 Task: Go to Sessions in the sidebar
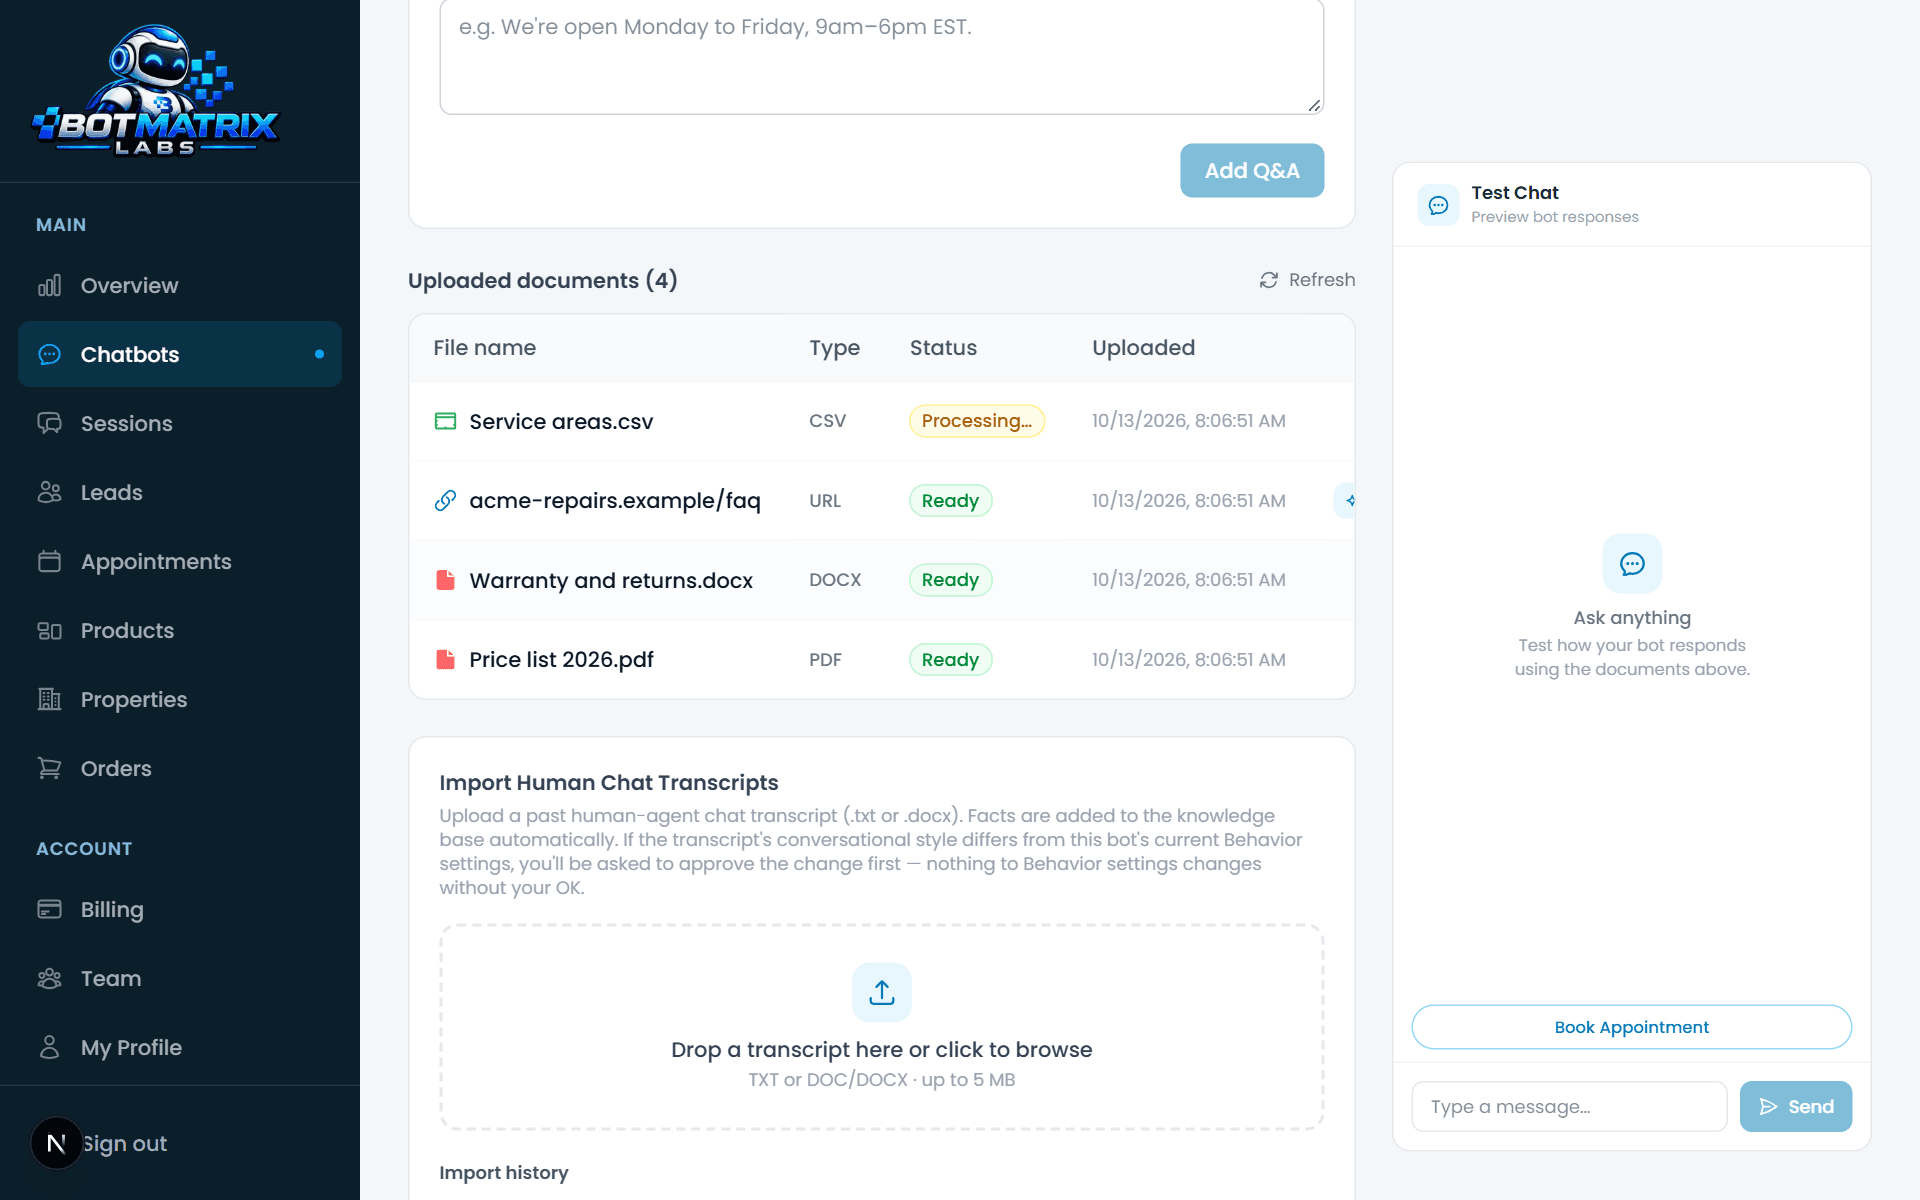click(x=180, y=423)
